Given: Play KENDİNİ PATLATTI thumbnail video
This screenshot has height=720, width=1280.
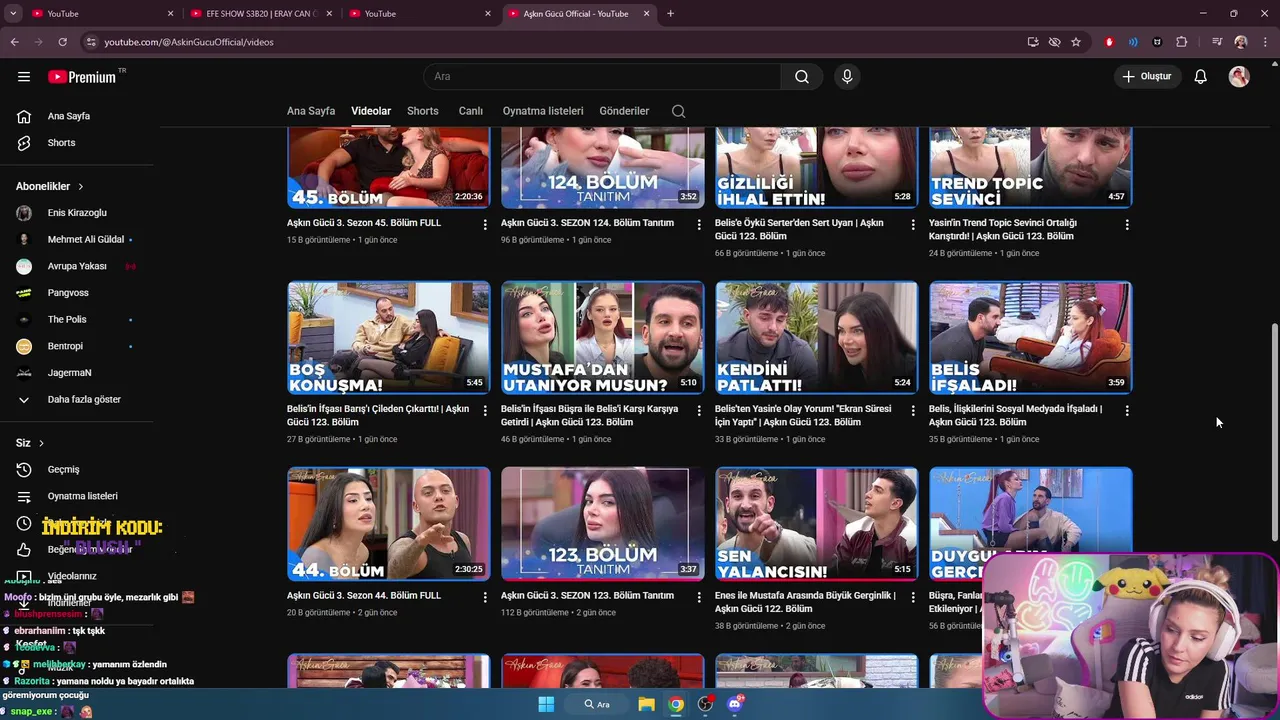Looking at the screenshot, I should pos(817,338).
